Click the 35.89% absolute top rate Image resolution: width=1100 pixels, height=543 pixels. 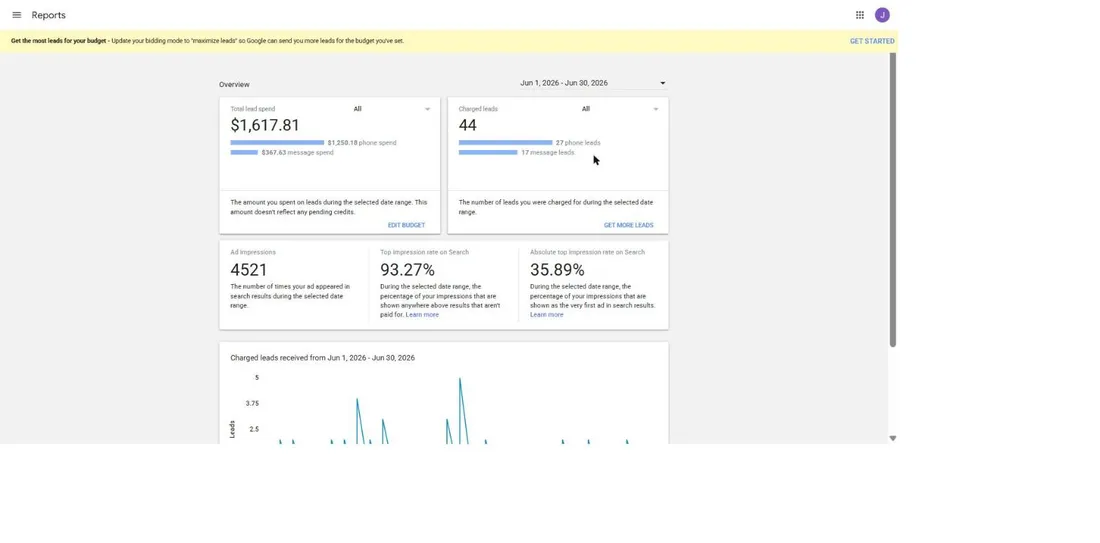pos(557,270)
